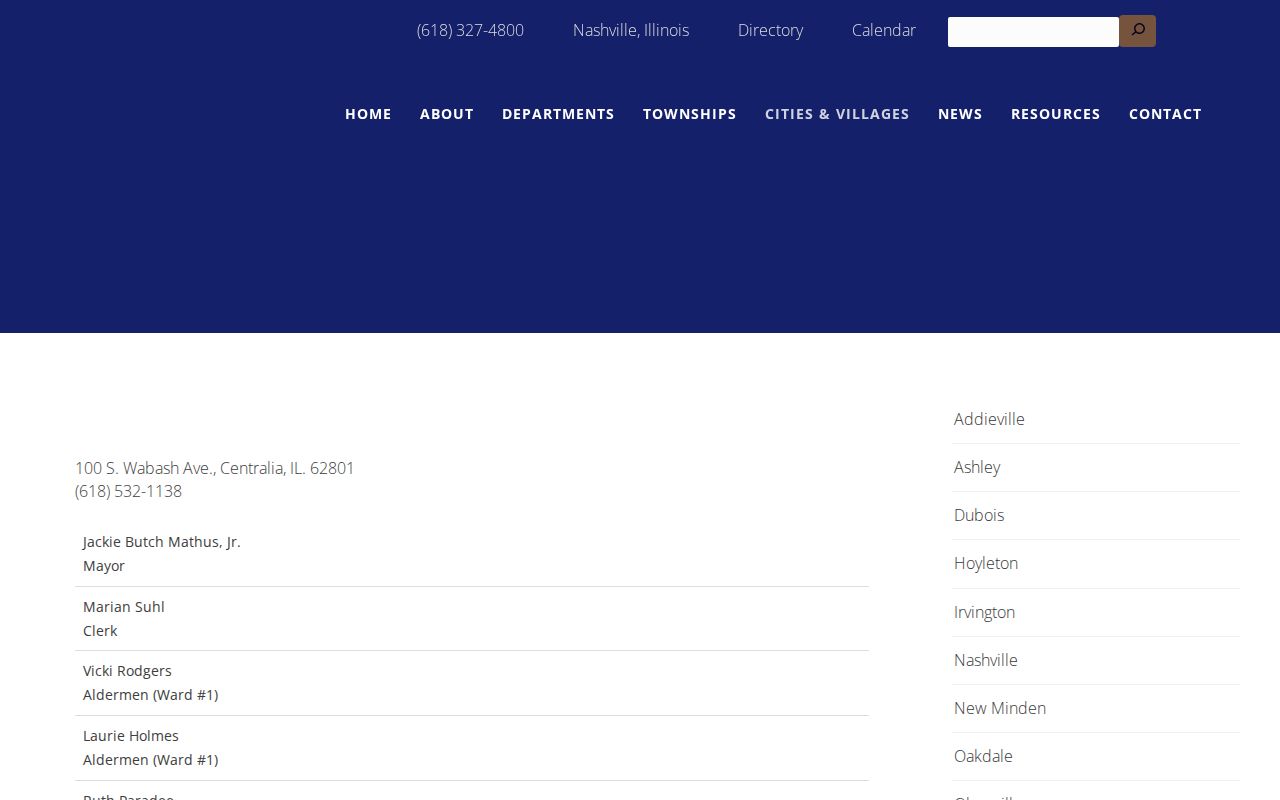
Task: Open the Departments menu
Action: pos(558,114)
